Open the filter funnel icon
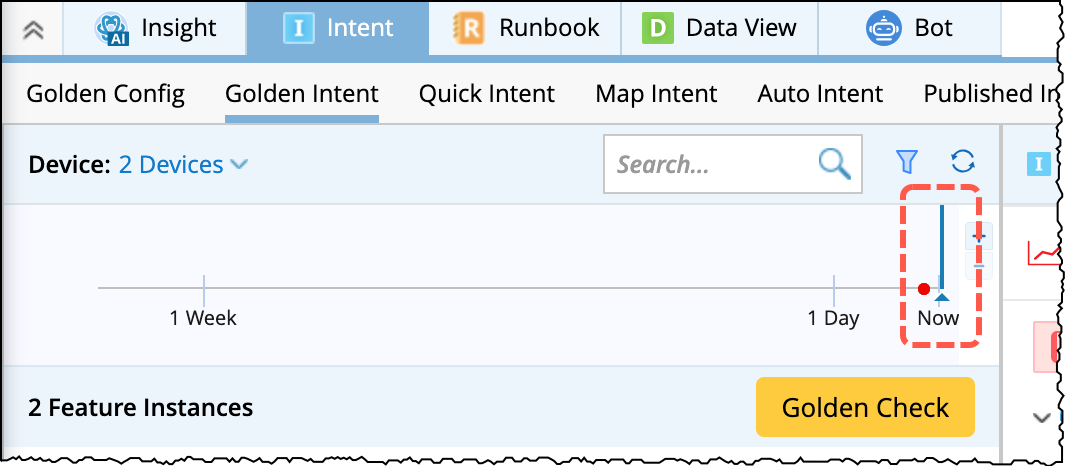1066x466 pixels. tap(907, 162)
